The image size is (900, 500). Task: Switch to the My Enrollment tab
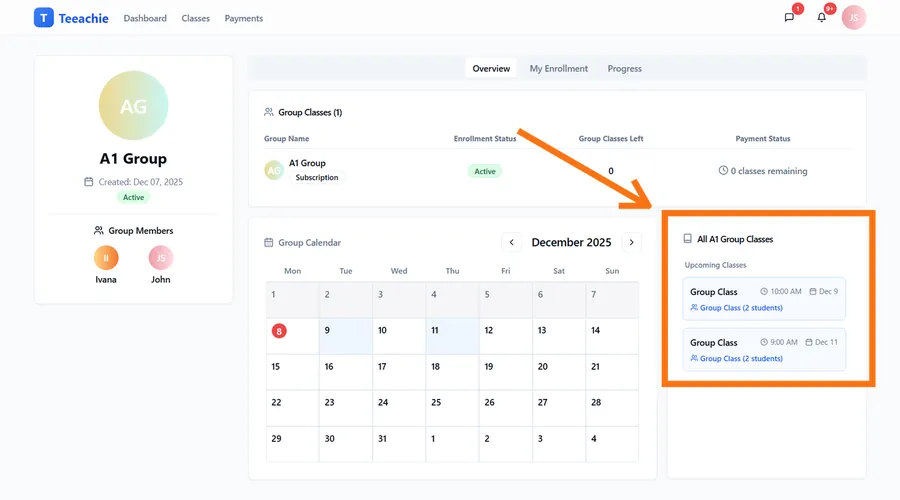tap(558, 69)
